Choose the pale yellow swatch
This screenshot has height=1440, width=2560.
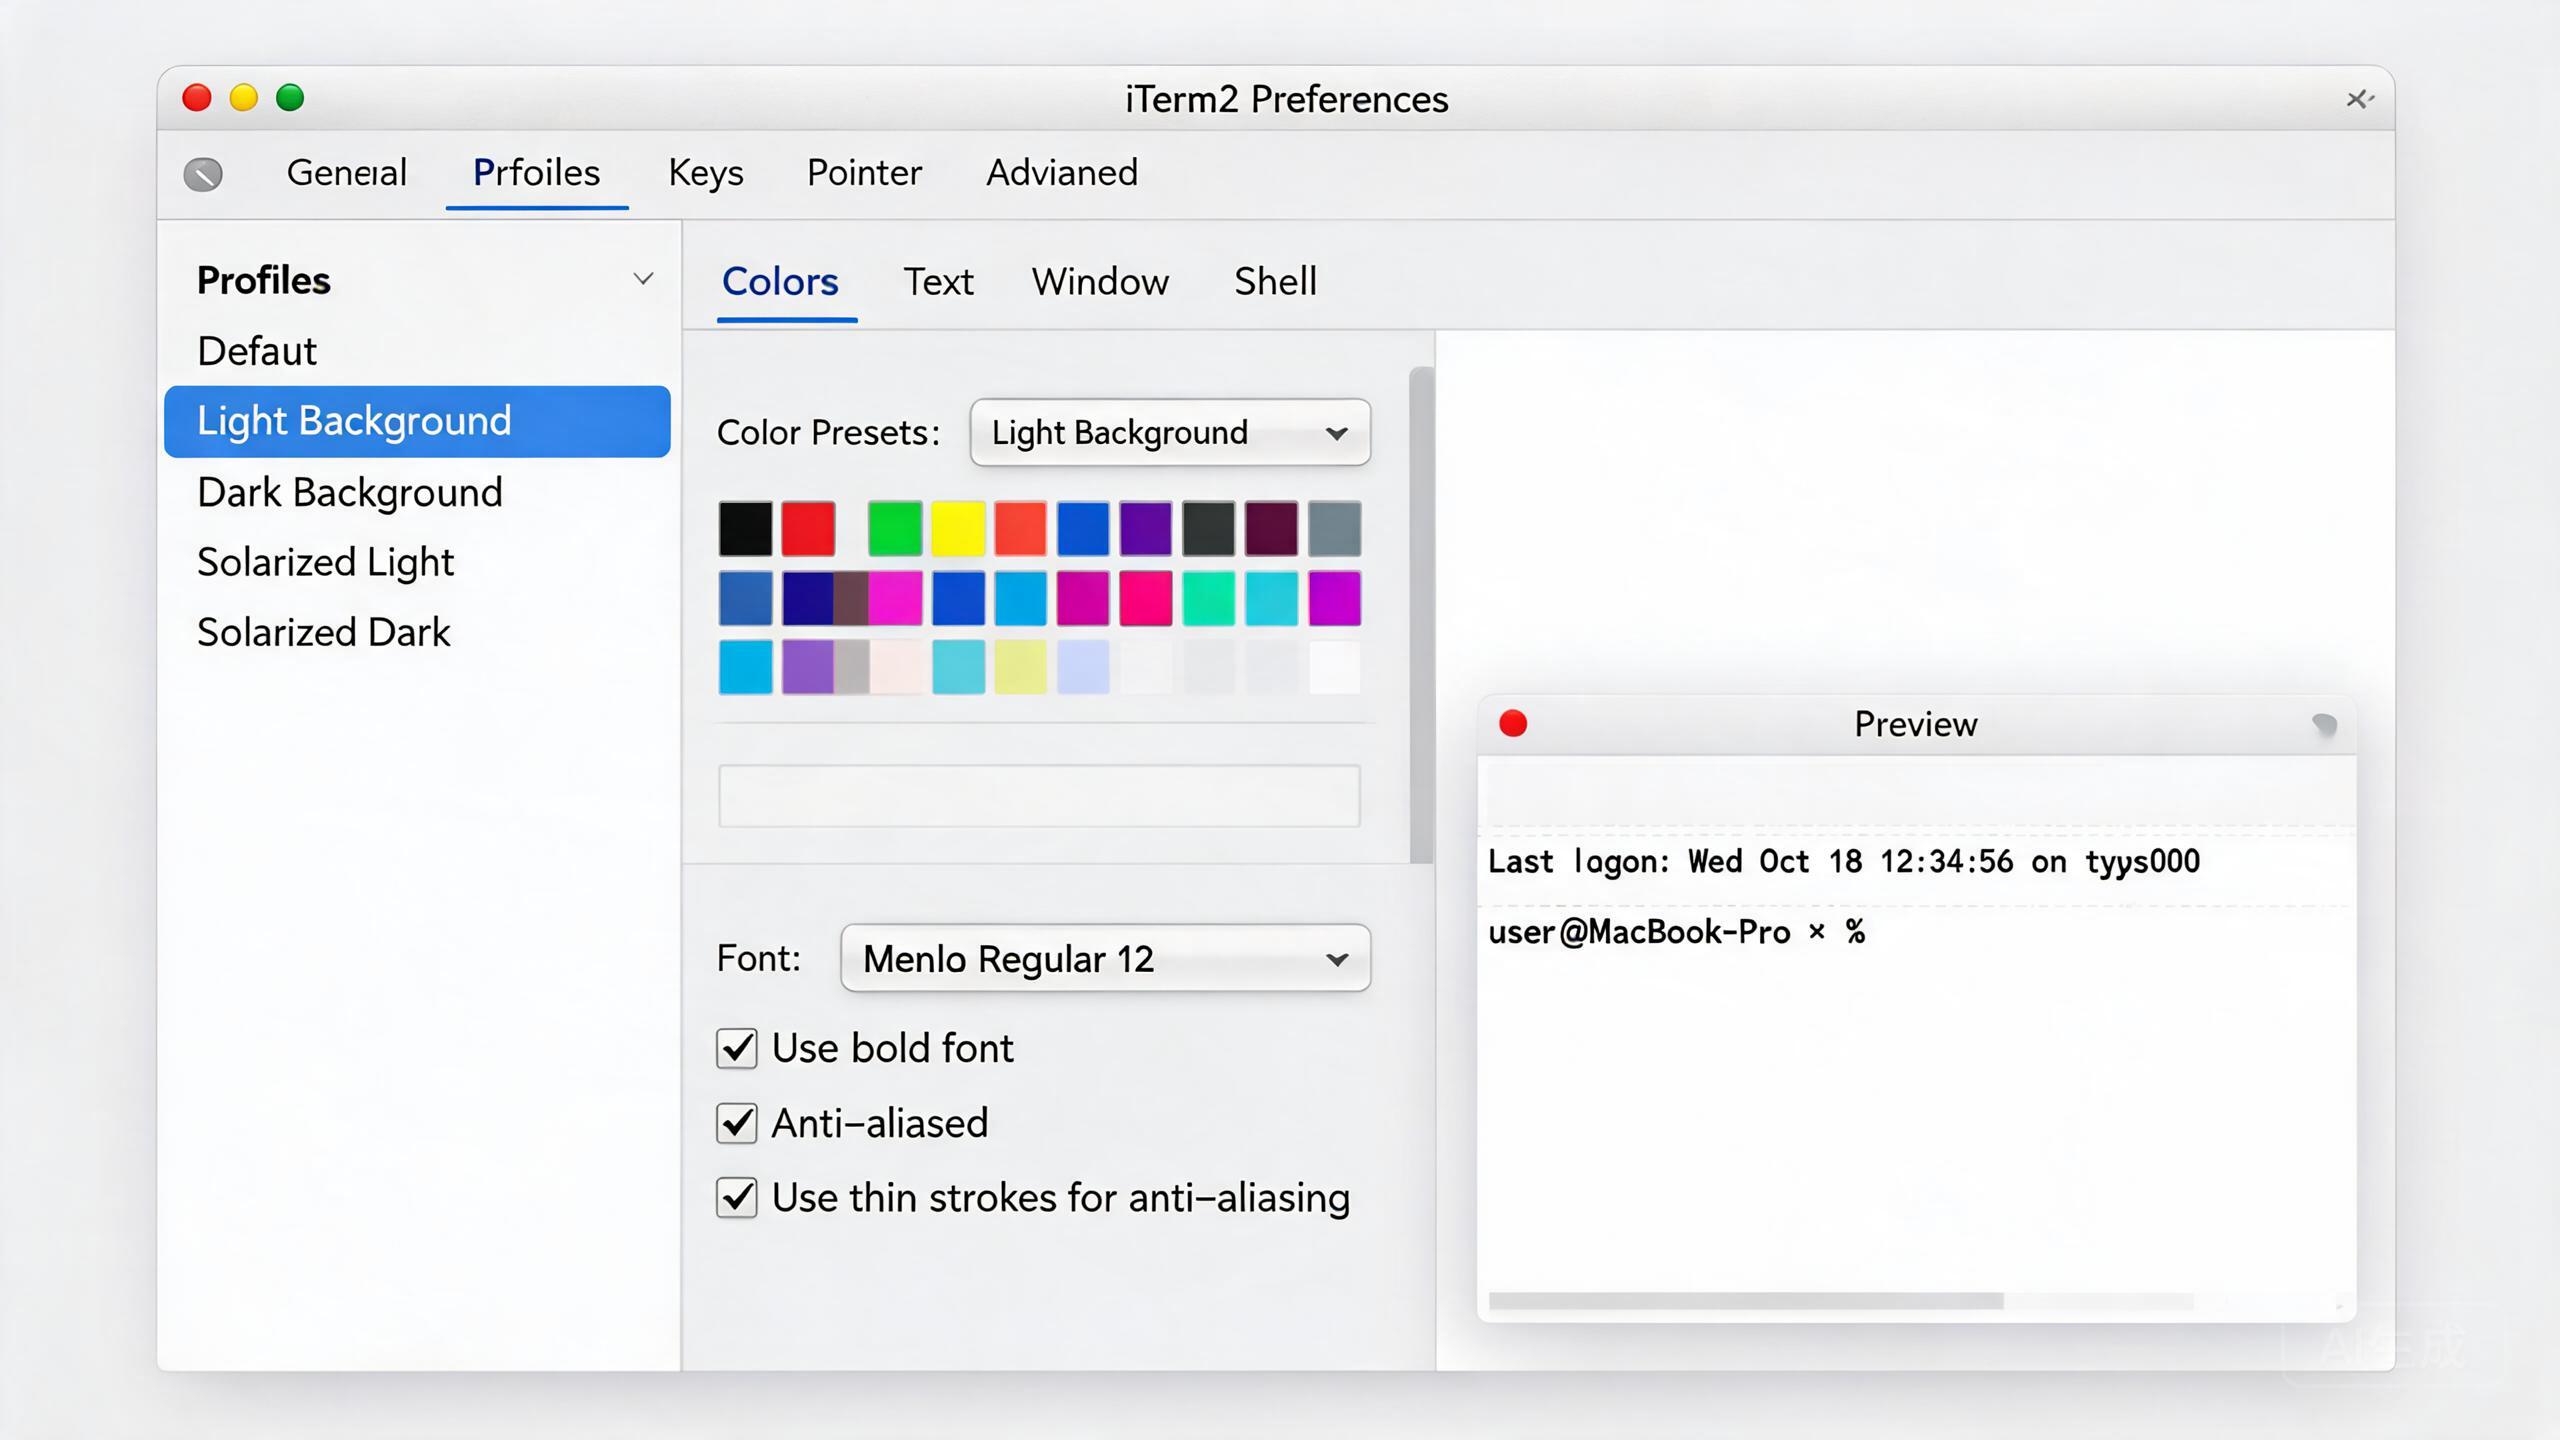coord(1020,667)
